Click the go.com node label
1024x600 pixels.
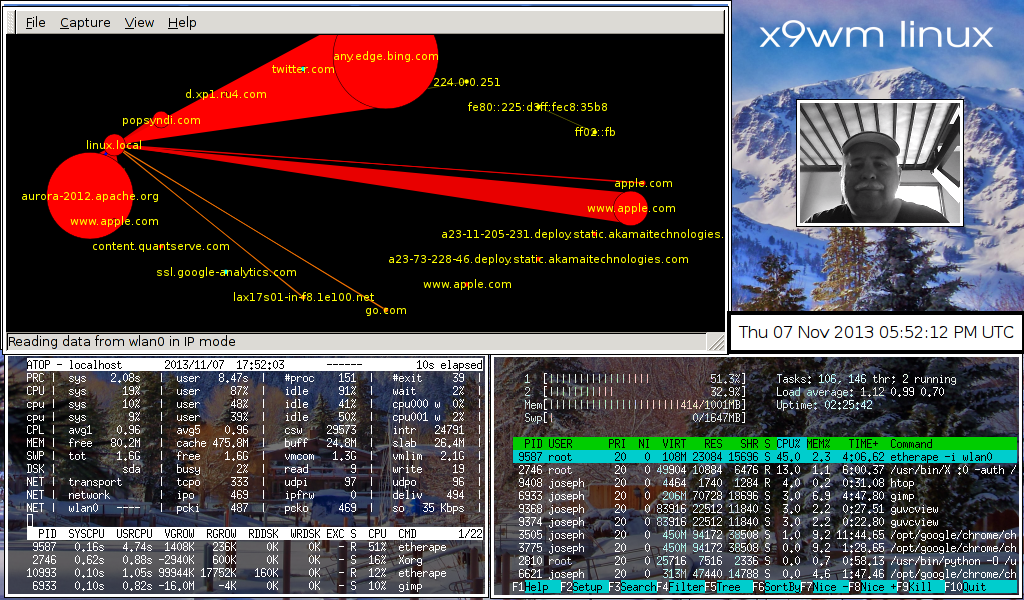386,310
